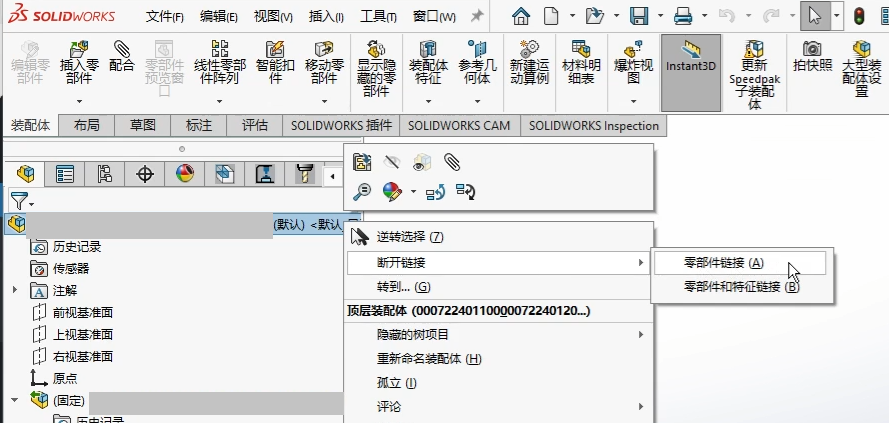Click the Select cursor tool in top toolbar
The image size is (889, 423).
(x=815, y=16)
